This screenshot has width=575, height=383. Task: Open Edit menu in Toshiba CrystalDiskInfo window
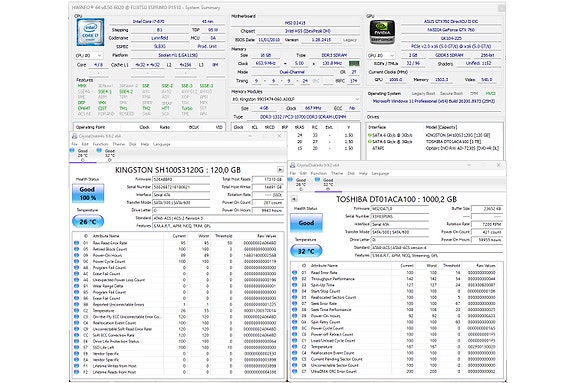tap(303, 173)
